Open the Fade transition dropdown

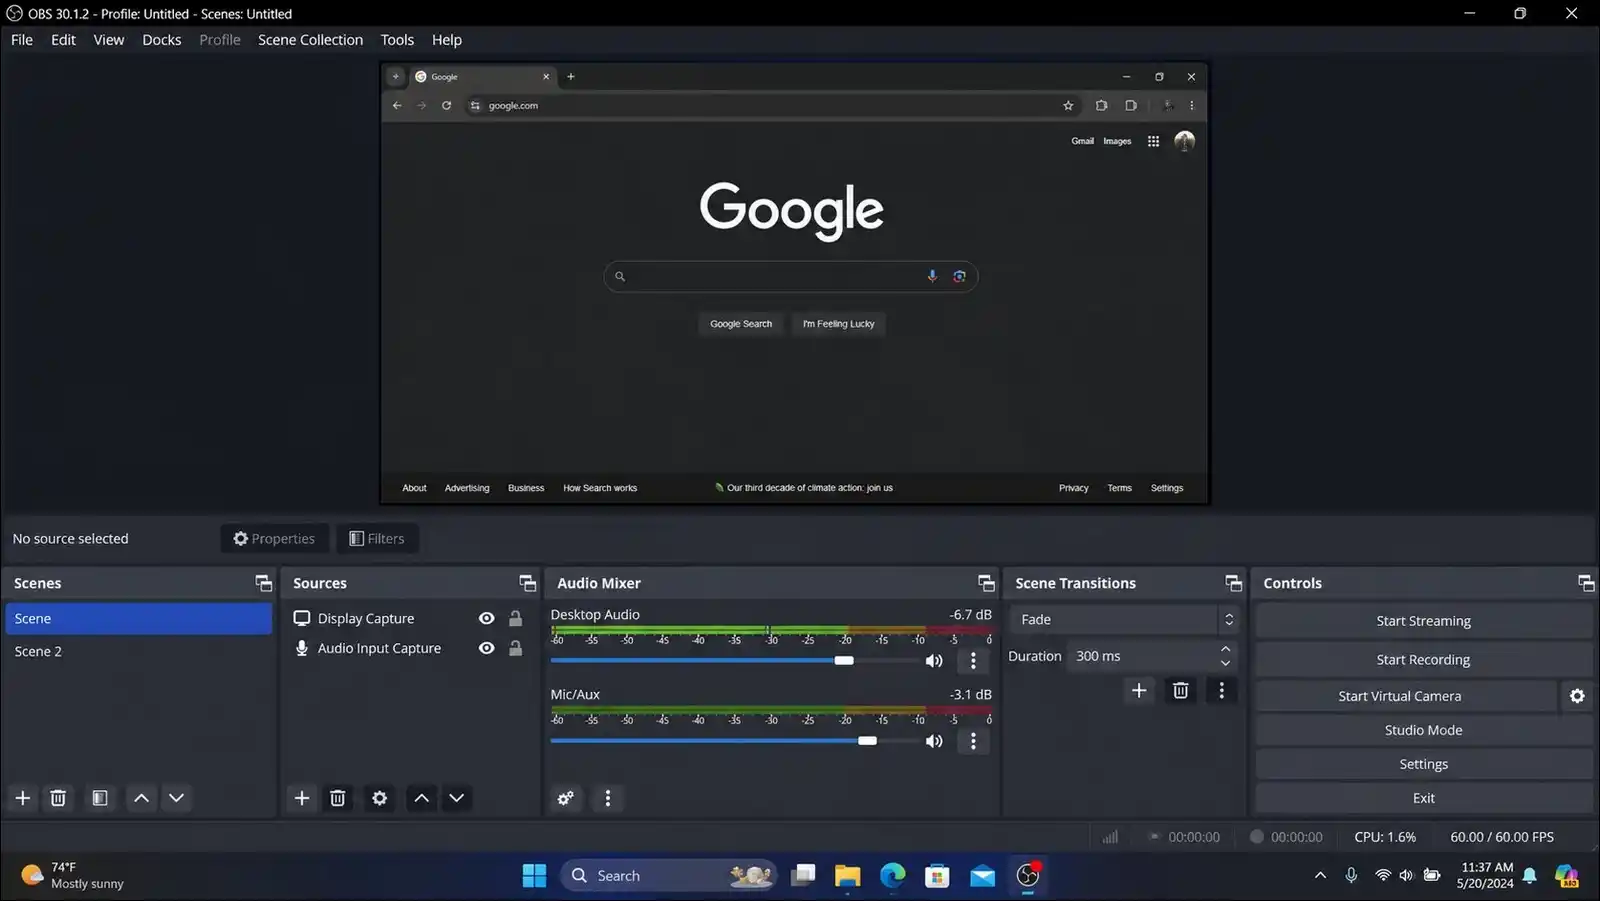pyautogui.click(x=1125, y=620)
